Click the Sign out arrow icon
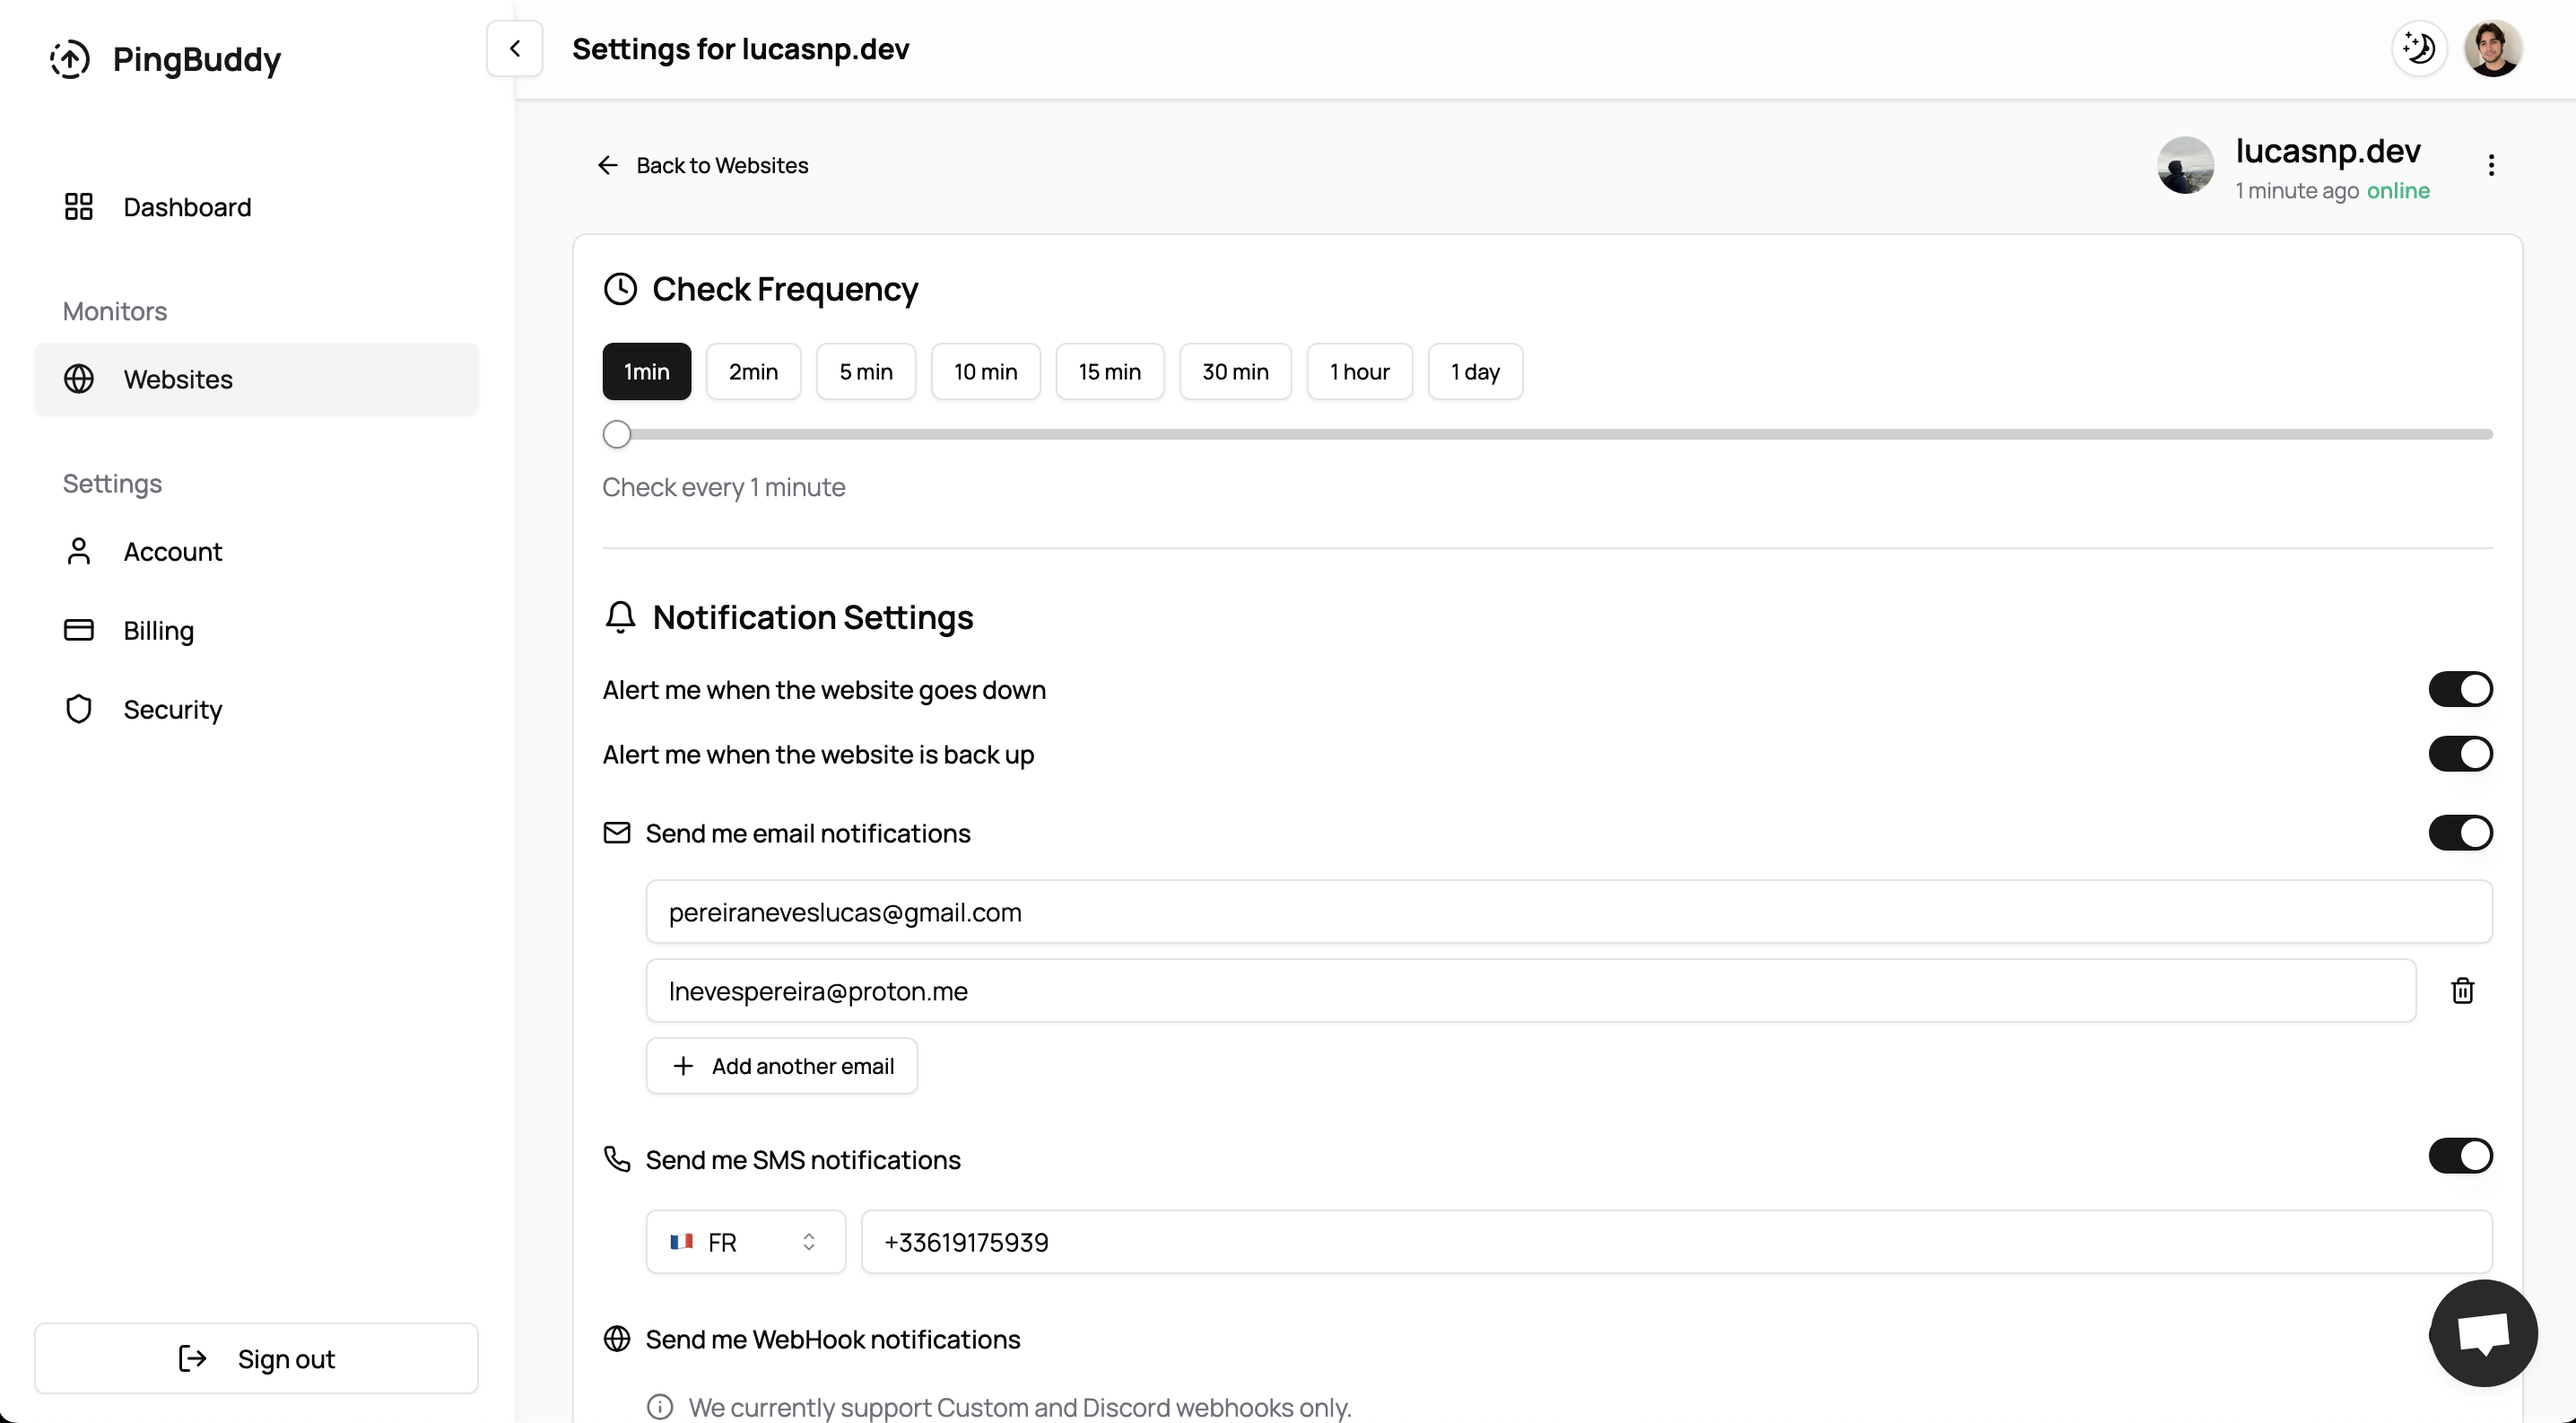Screen dimensions: 2576x1423 point(192,1358)
